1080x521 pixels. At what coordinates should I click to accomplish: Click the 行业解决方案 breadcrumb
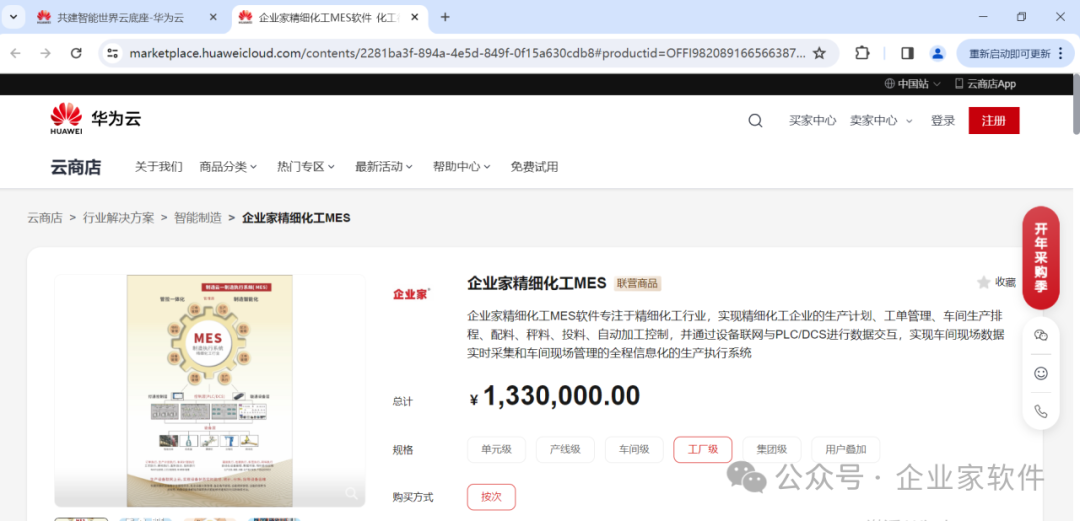coord(118,218)
